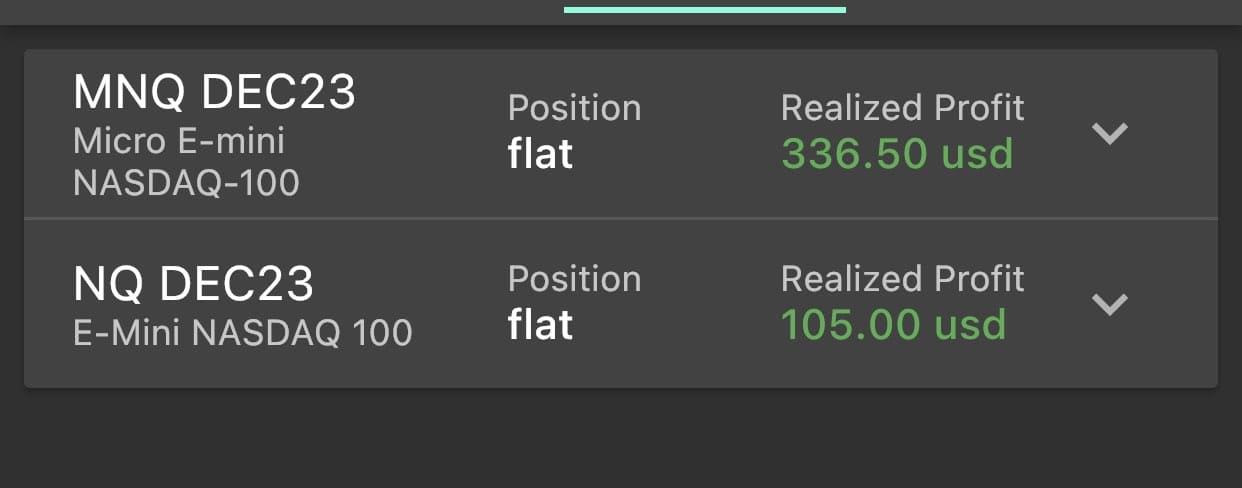Expand the NQ DEC23 row chevron
The height and width of the screenshot is (488, 1242).
[x=1110, y=304]
